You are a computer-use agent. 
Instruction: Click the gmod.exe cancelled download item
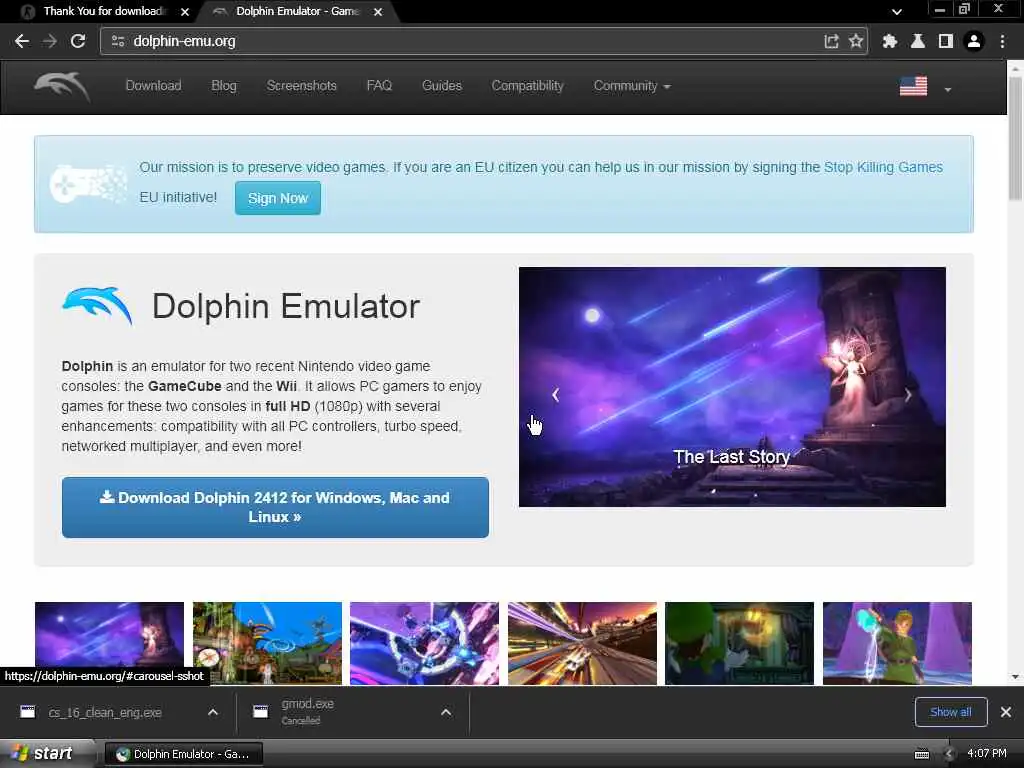307,711
